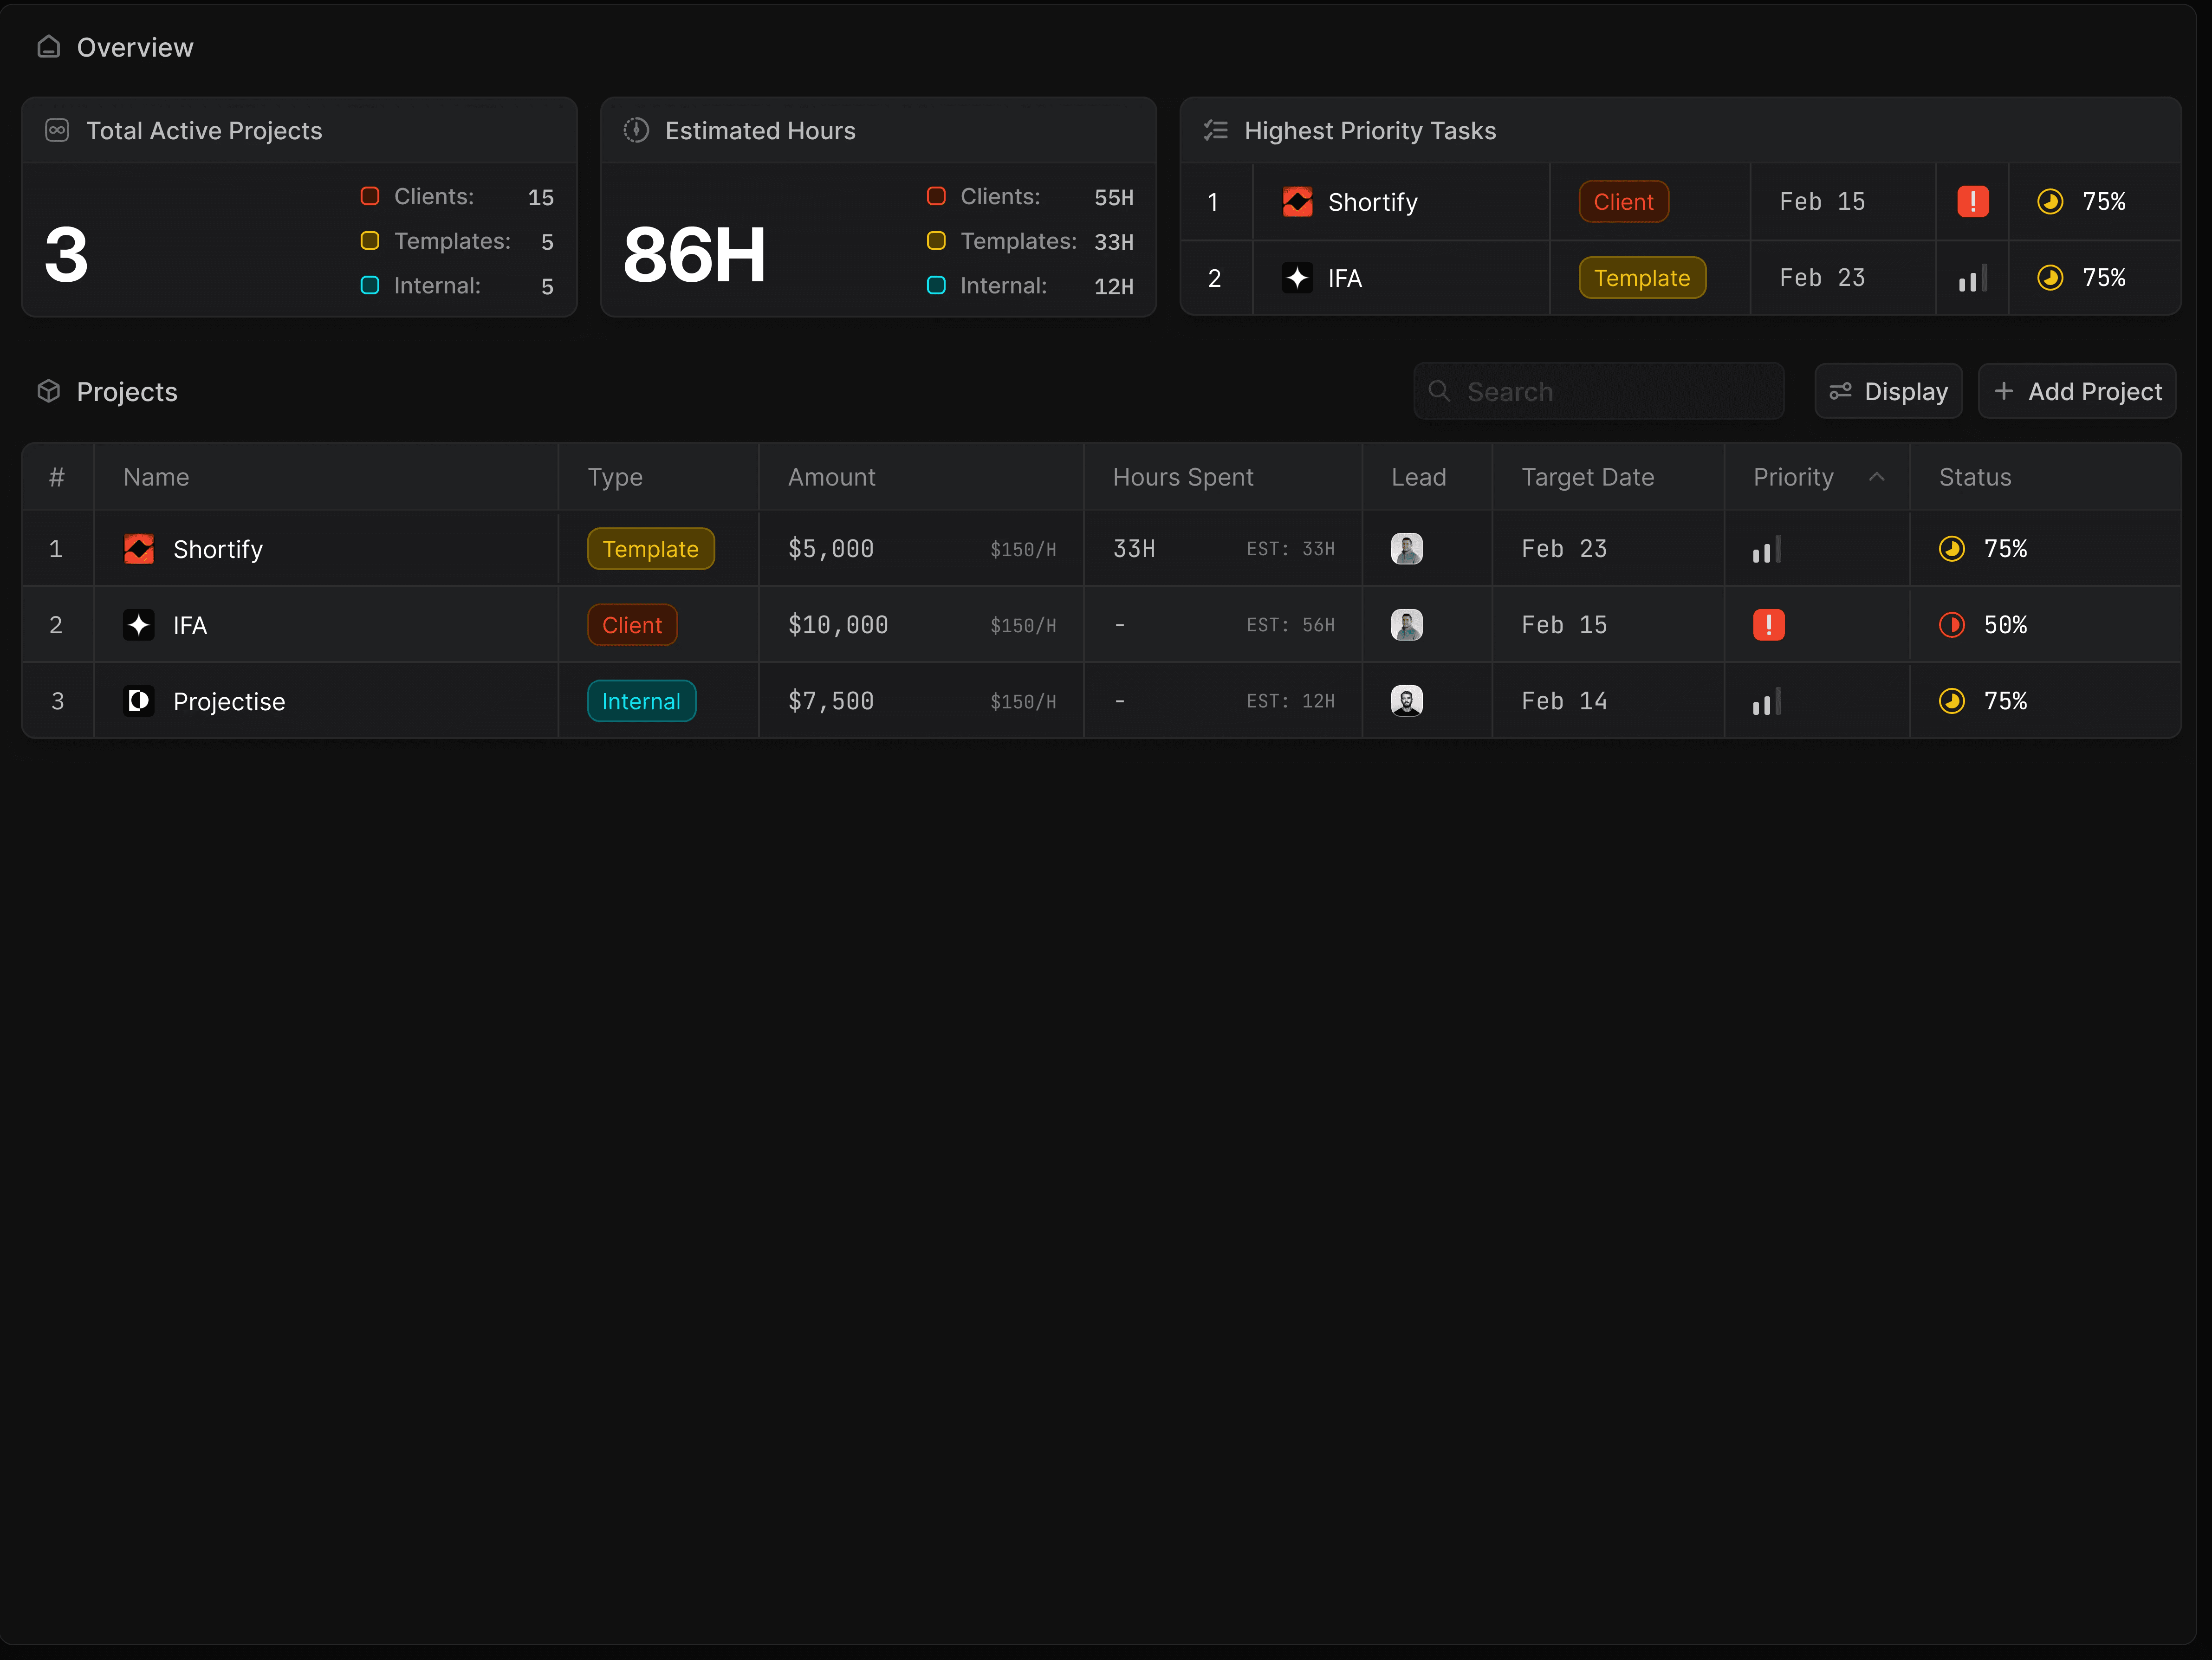
Task: Click the Total Active Projects card icon
Action: pos(57,130)
